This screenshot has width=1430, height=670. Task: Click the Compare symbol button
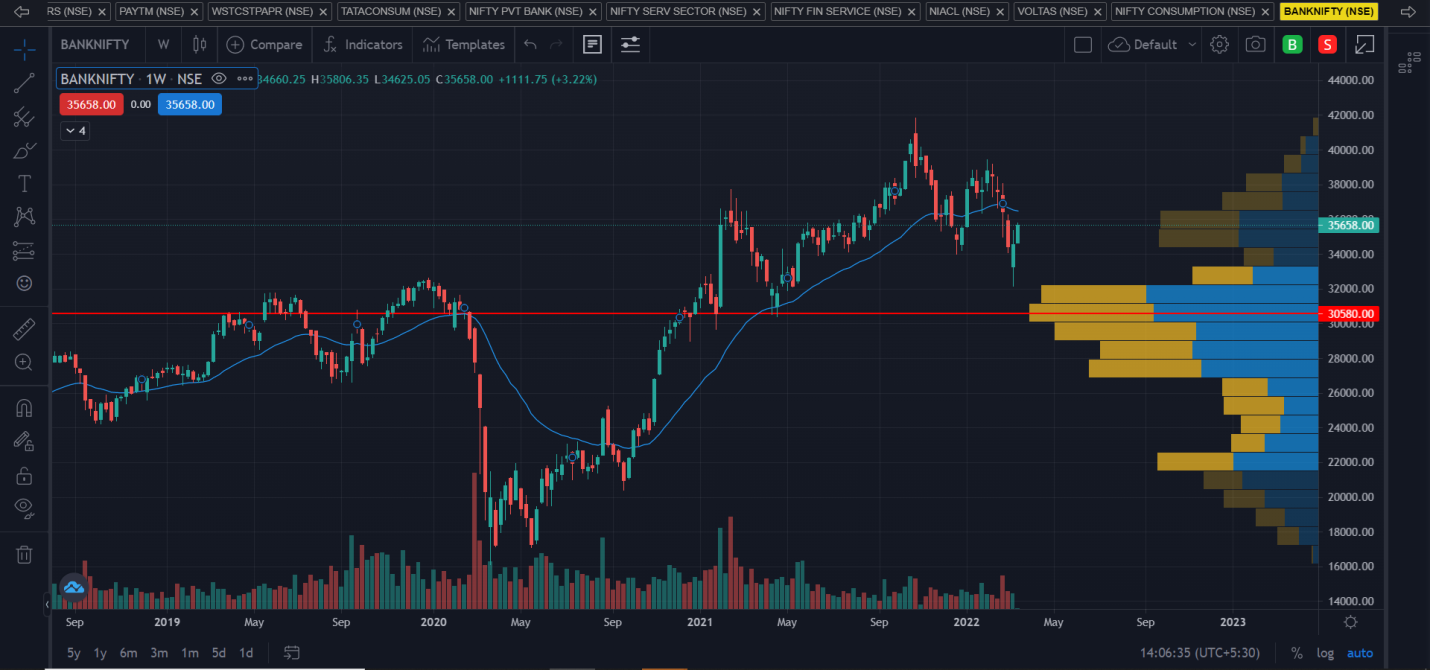tap(264, 44)
